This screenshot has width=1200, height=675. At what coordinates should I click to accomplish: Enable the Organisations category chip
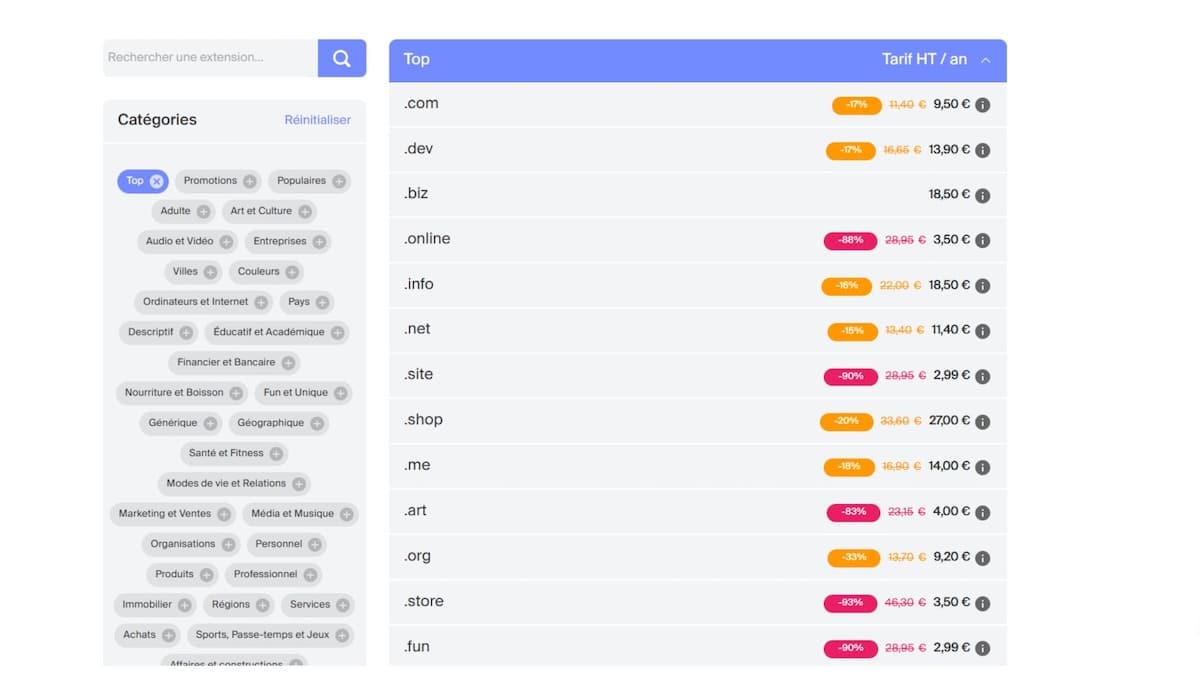(x=191, y=544)
